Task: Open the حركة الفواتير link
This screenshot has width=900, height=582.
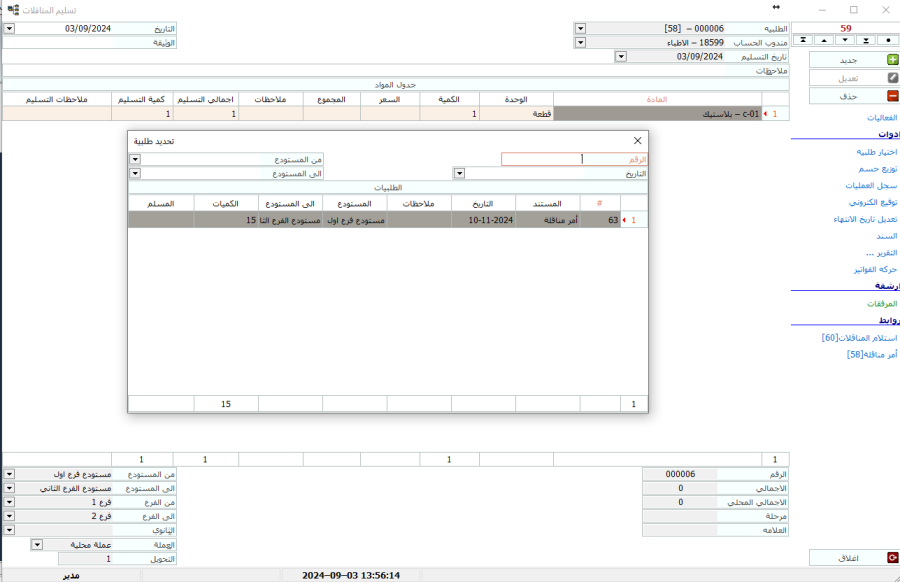Action: (x=875, y=269)
